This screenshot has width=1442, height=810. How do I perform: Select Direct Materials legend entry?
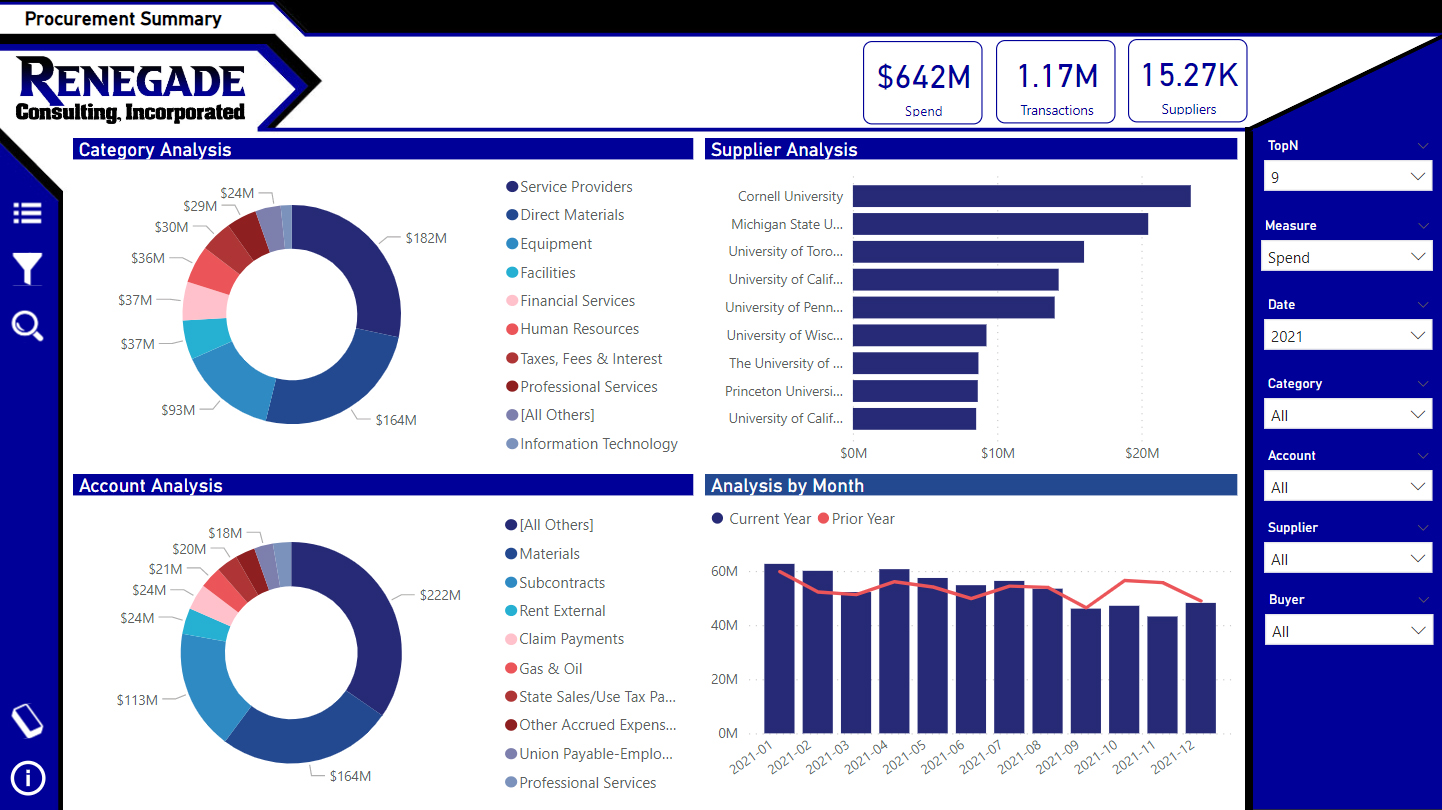pyautogui.click(x=565, y=215)
